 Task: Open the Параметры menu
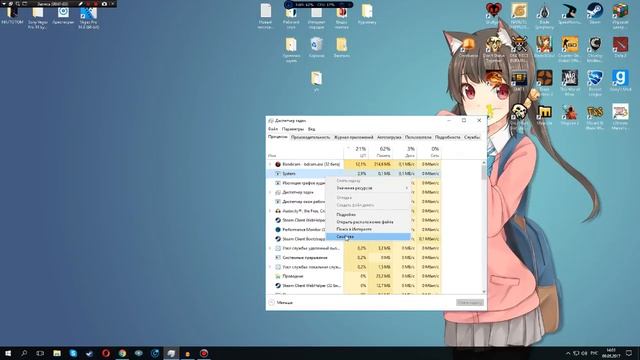[293, 129]
